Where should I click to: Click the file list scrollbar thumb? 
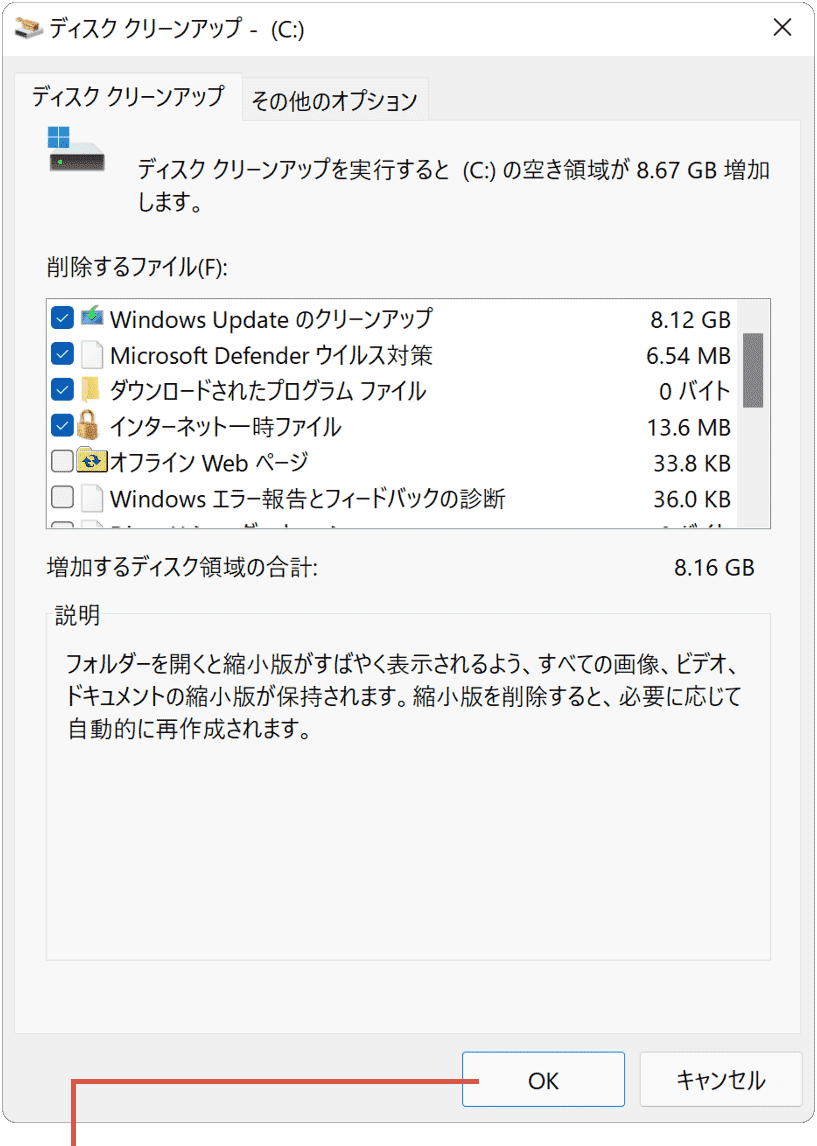(753, 370)
